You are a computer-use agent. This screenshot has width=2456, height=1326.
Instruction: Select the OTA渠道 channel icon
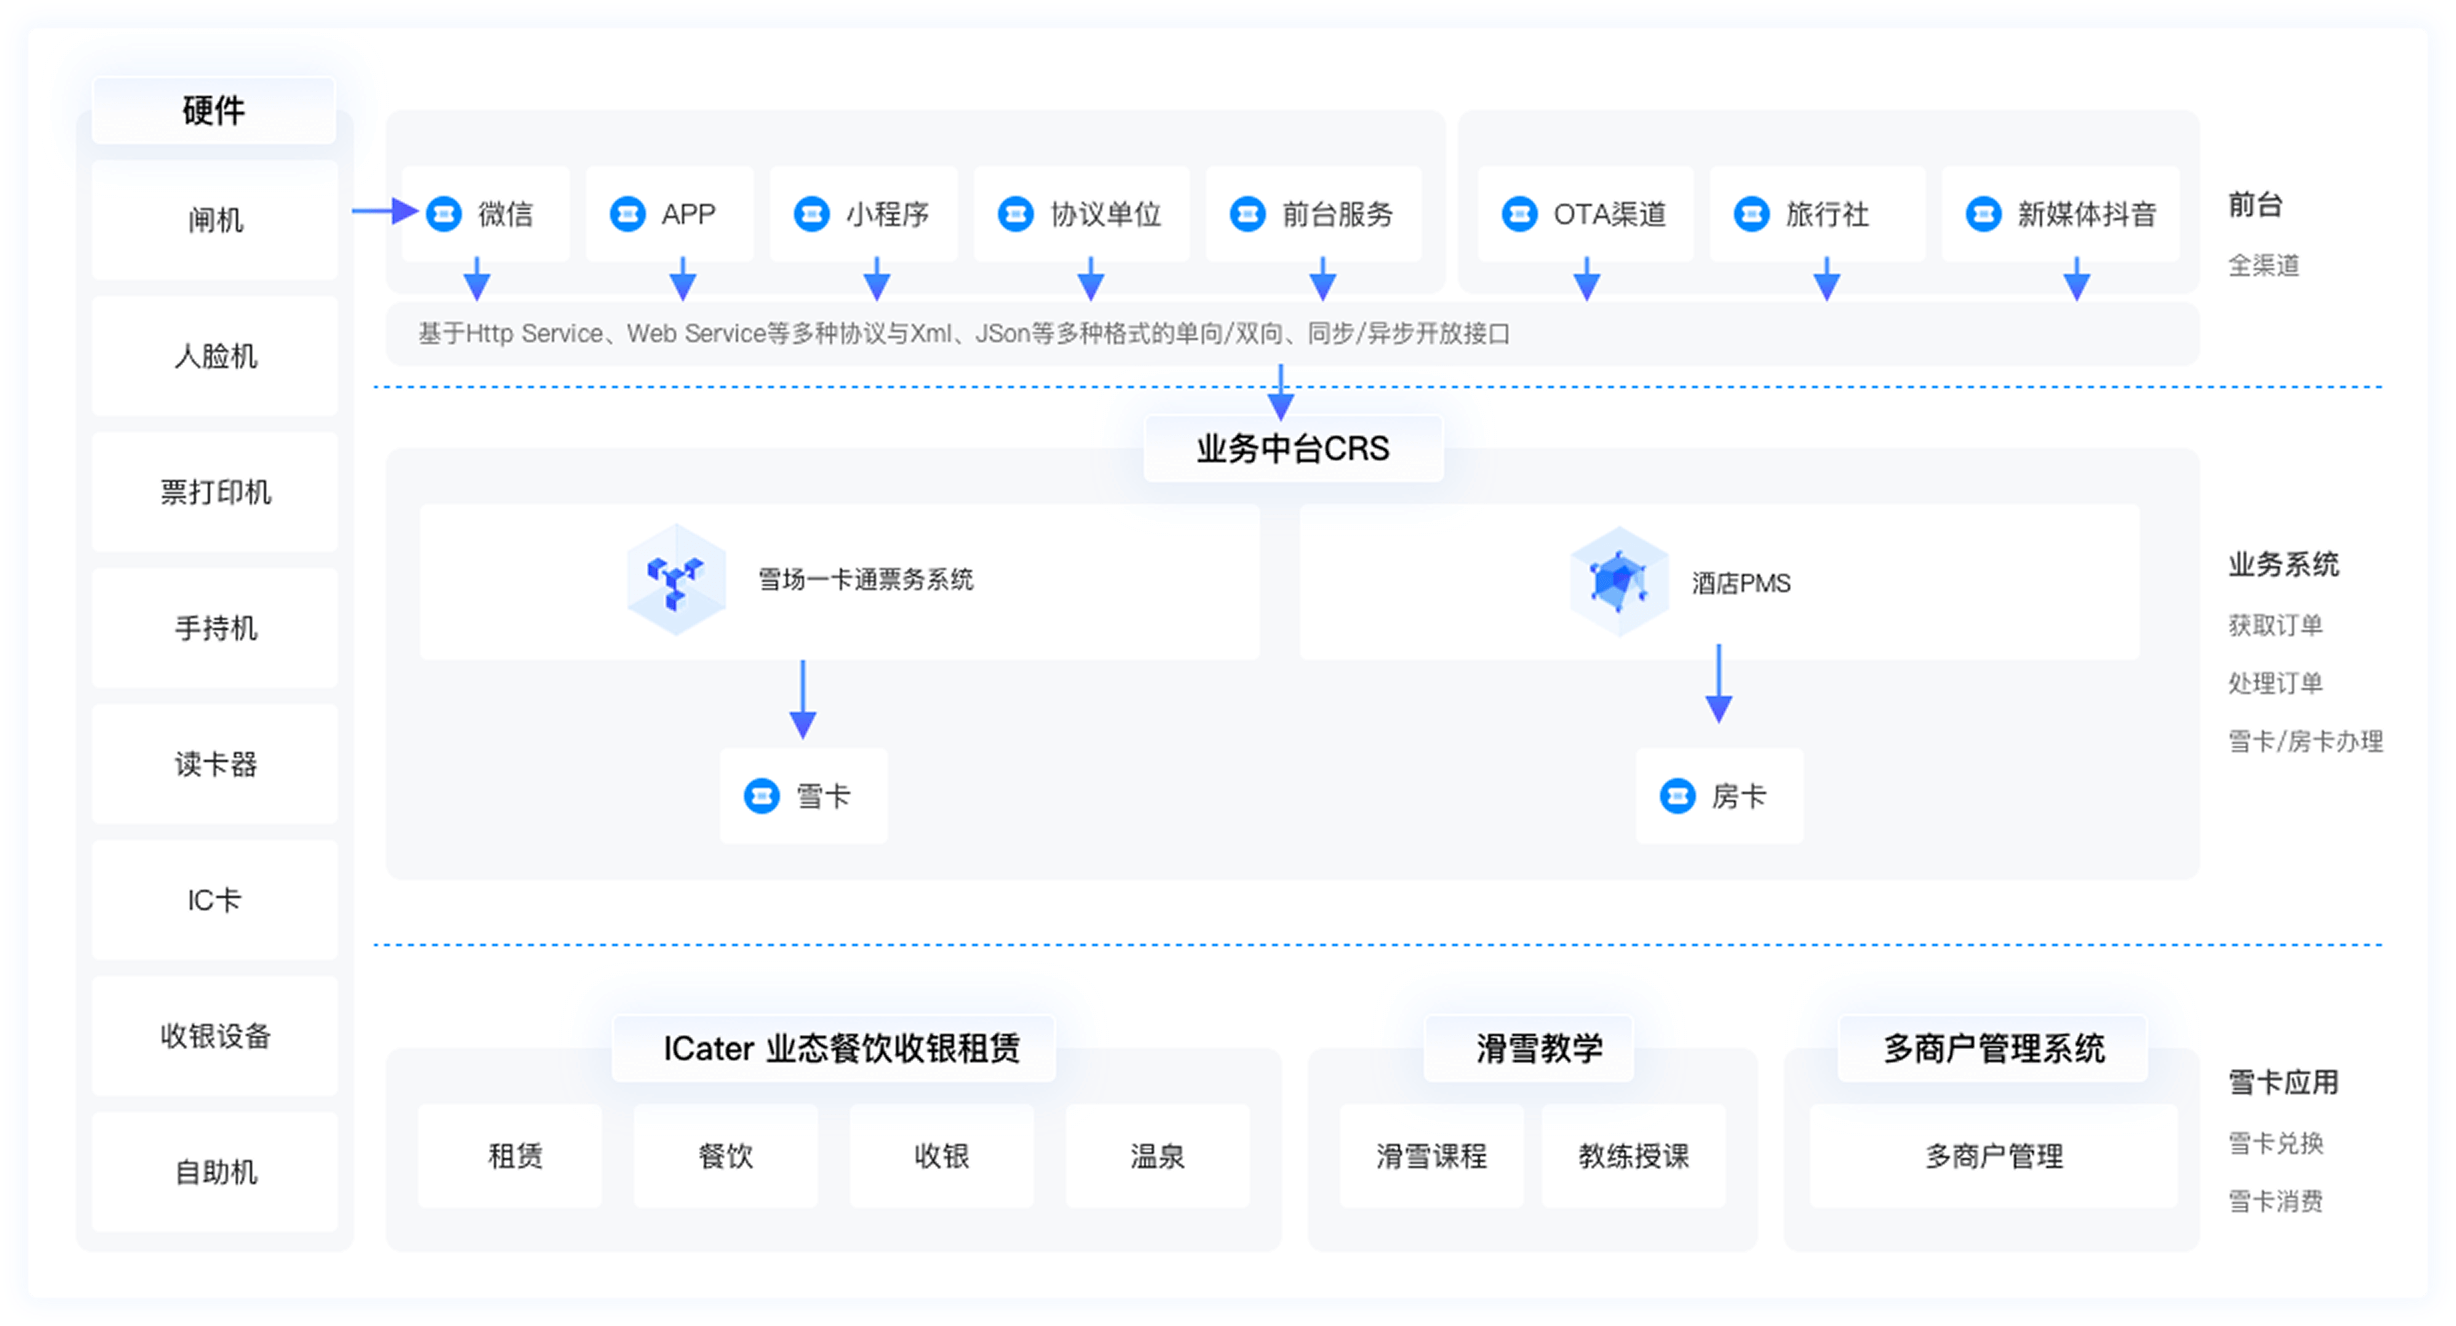[x=1519, y=213]
